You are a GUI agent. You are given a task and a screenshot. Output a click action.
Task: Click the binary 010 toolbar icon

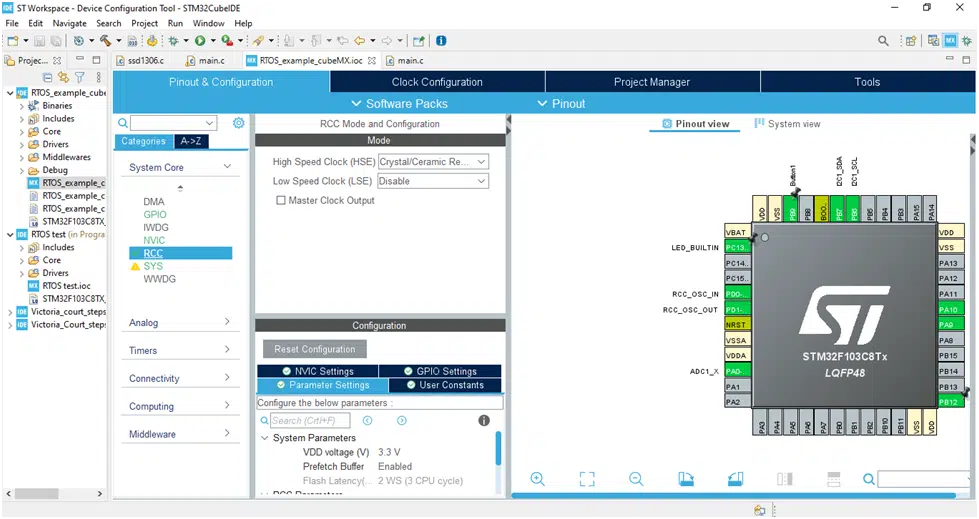pyautogui.click(x=132, y=41)
